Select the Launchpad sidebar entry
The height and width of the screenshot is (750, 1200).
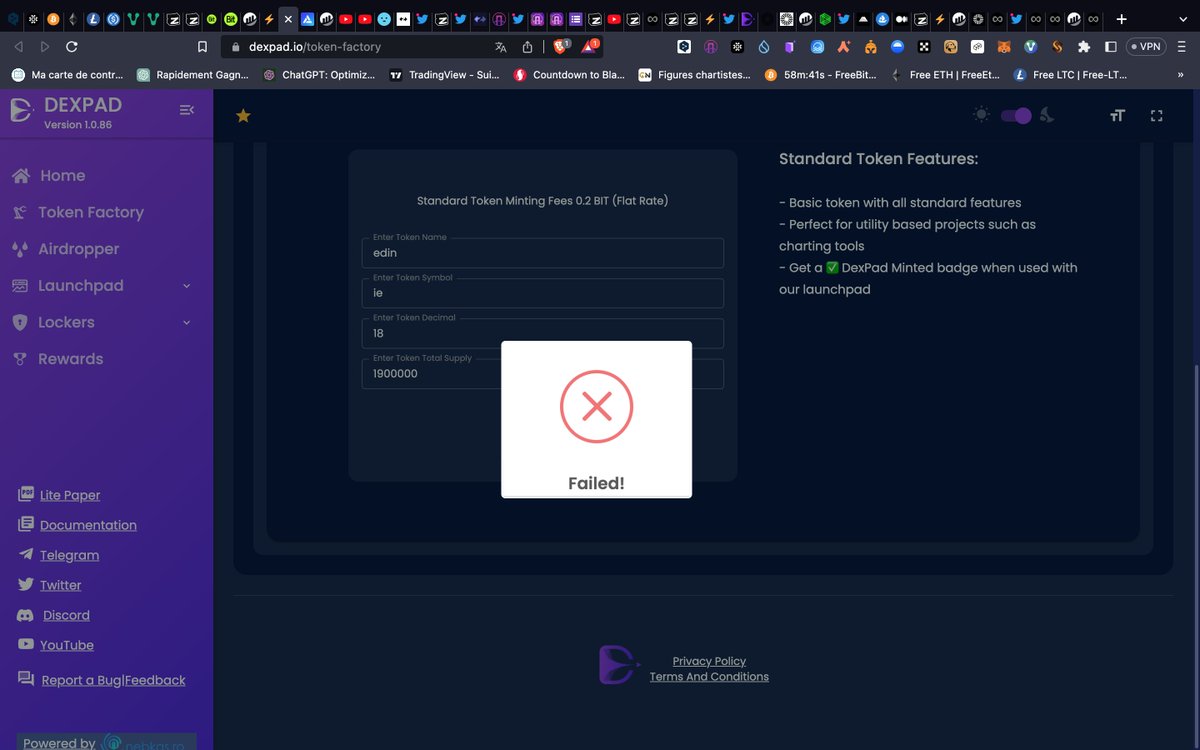click(x=81, y=286)
